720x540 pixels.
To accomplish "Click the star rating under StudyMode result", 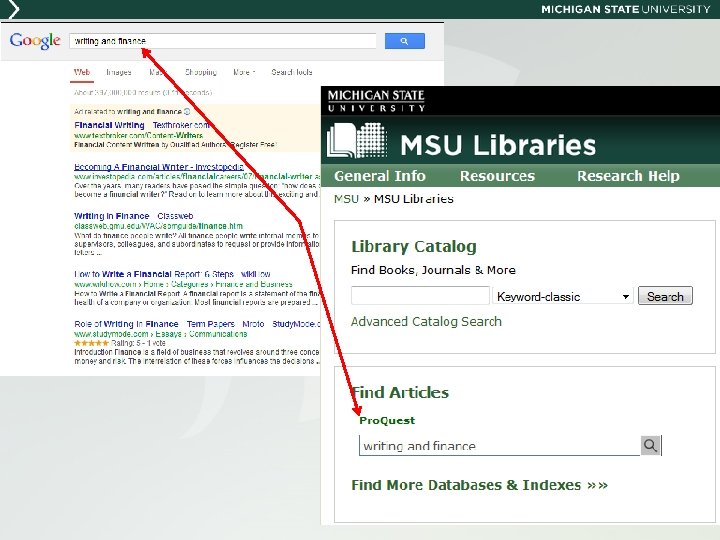I will pyautogui.click(x=91, y=343).
